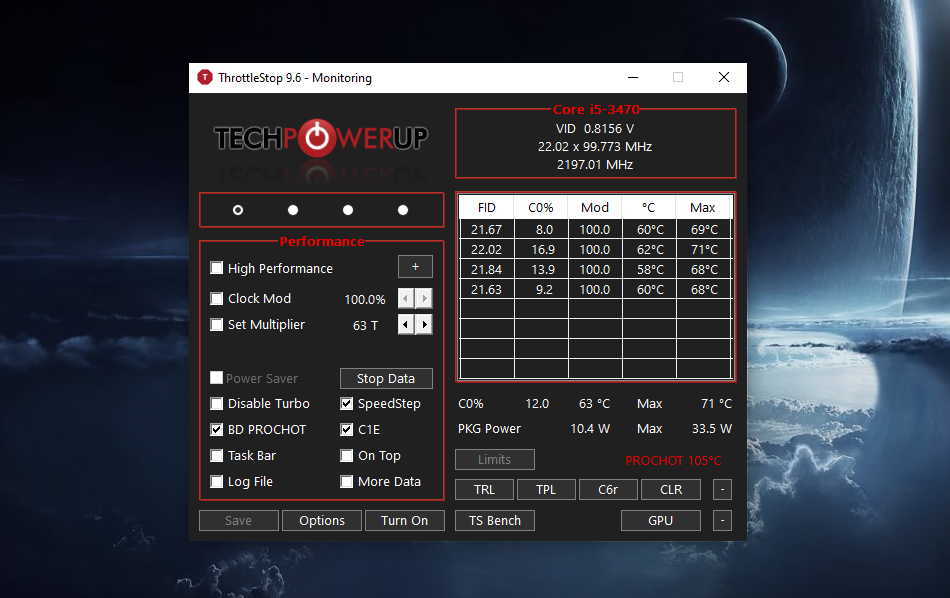Click the 16.9 C0% table cell
This screenshot has height=598, width=950.
point(542,250)
